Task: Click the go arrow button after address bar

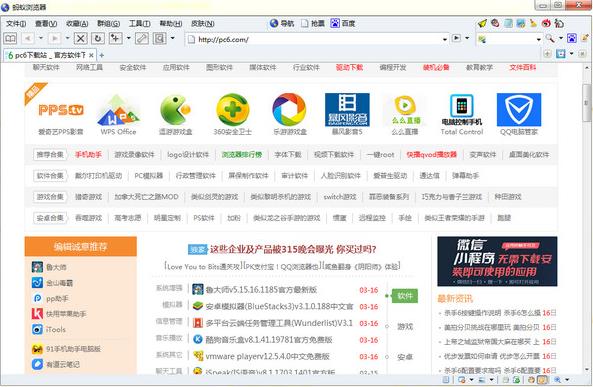Action: tap(456, 38)
